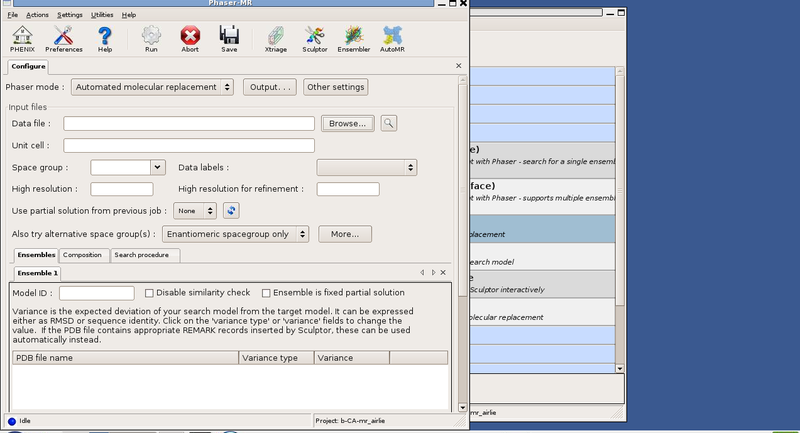The image size is (800, 433).
Task: Launch AutoMR from the toolbar
Action: pos(392,37)
